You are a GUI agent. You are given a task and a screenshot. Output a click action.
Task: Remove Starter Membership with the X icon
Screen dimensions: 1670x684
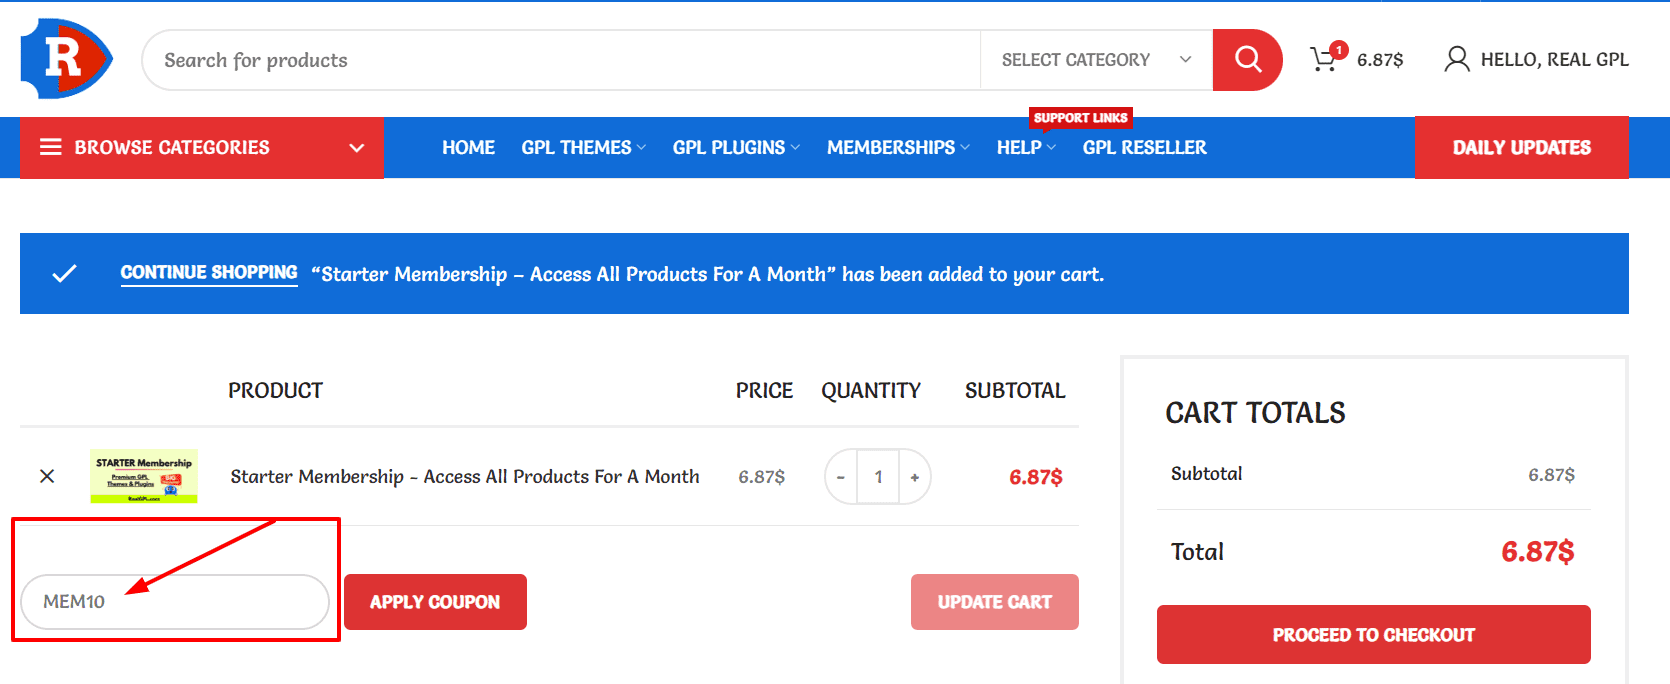47,476
